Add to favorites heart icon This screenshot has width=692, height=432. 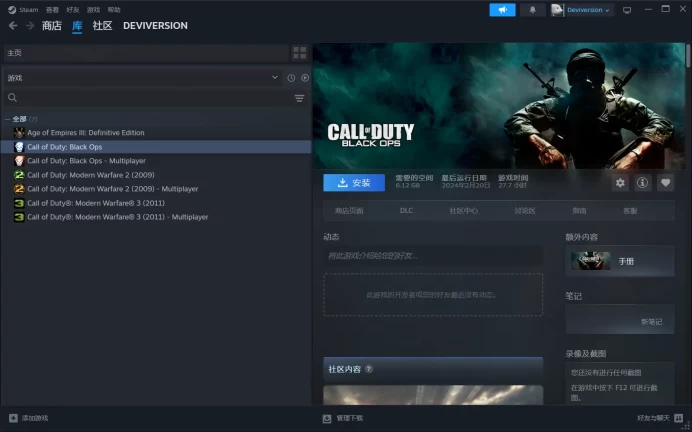(666, 183)
